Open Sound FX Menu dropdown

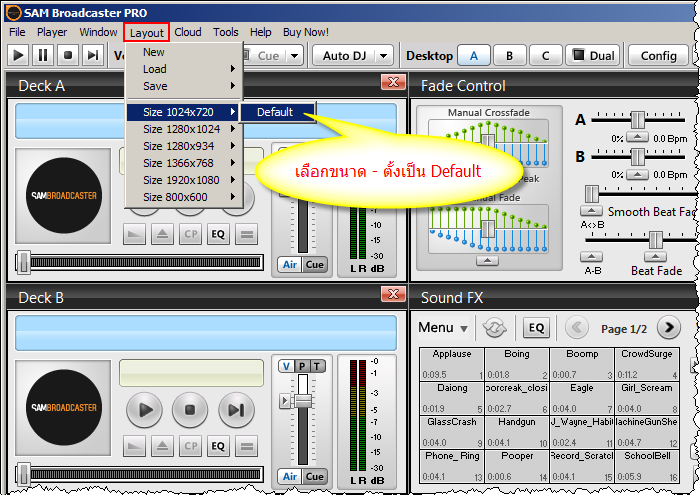pos(443,328)
